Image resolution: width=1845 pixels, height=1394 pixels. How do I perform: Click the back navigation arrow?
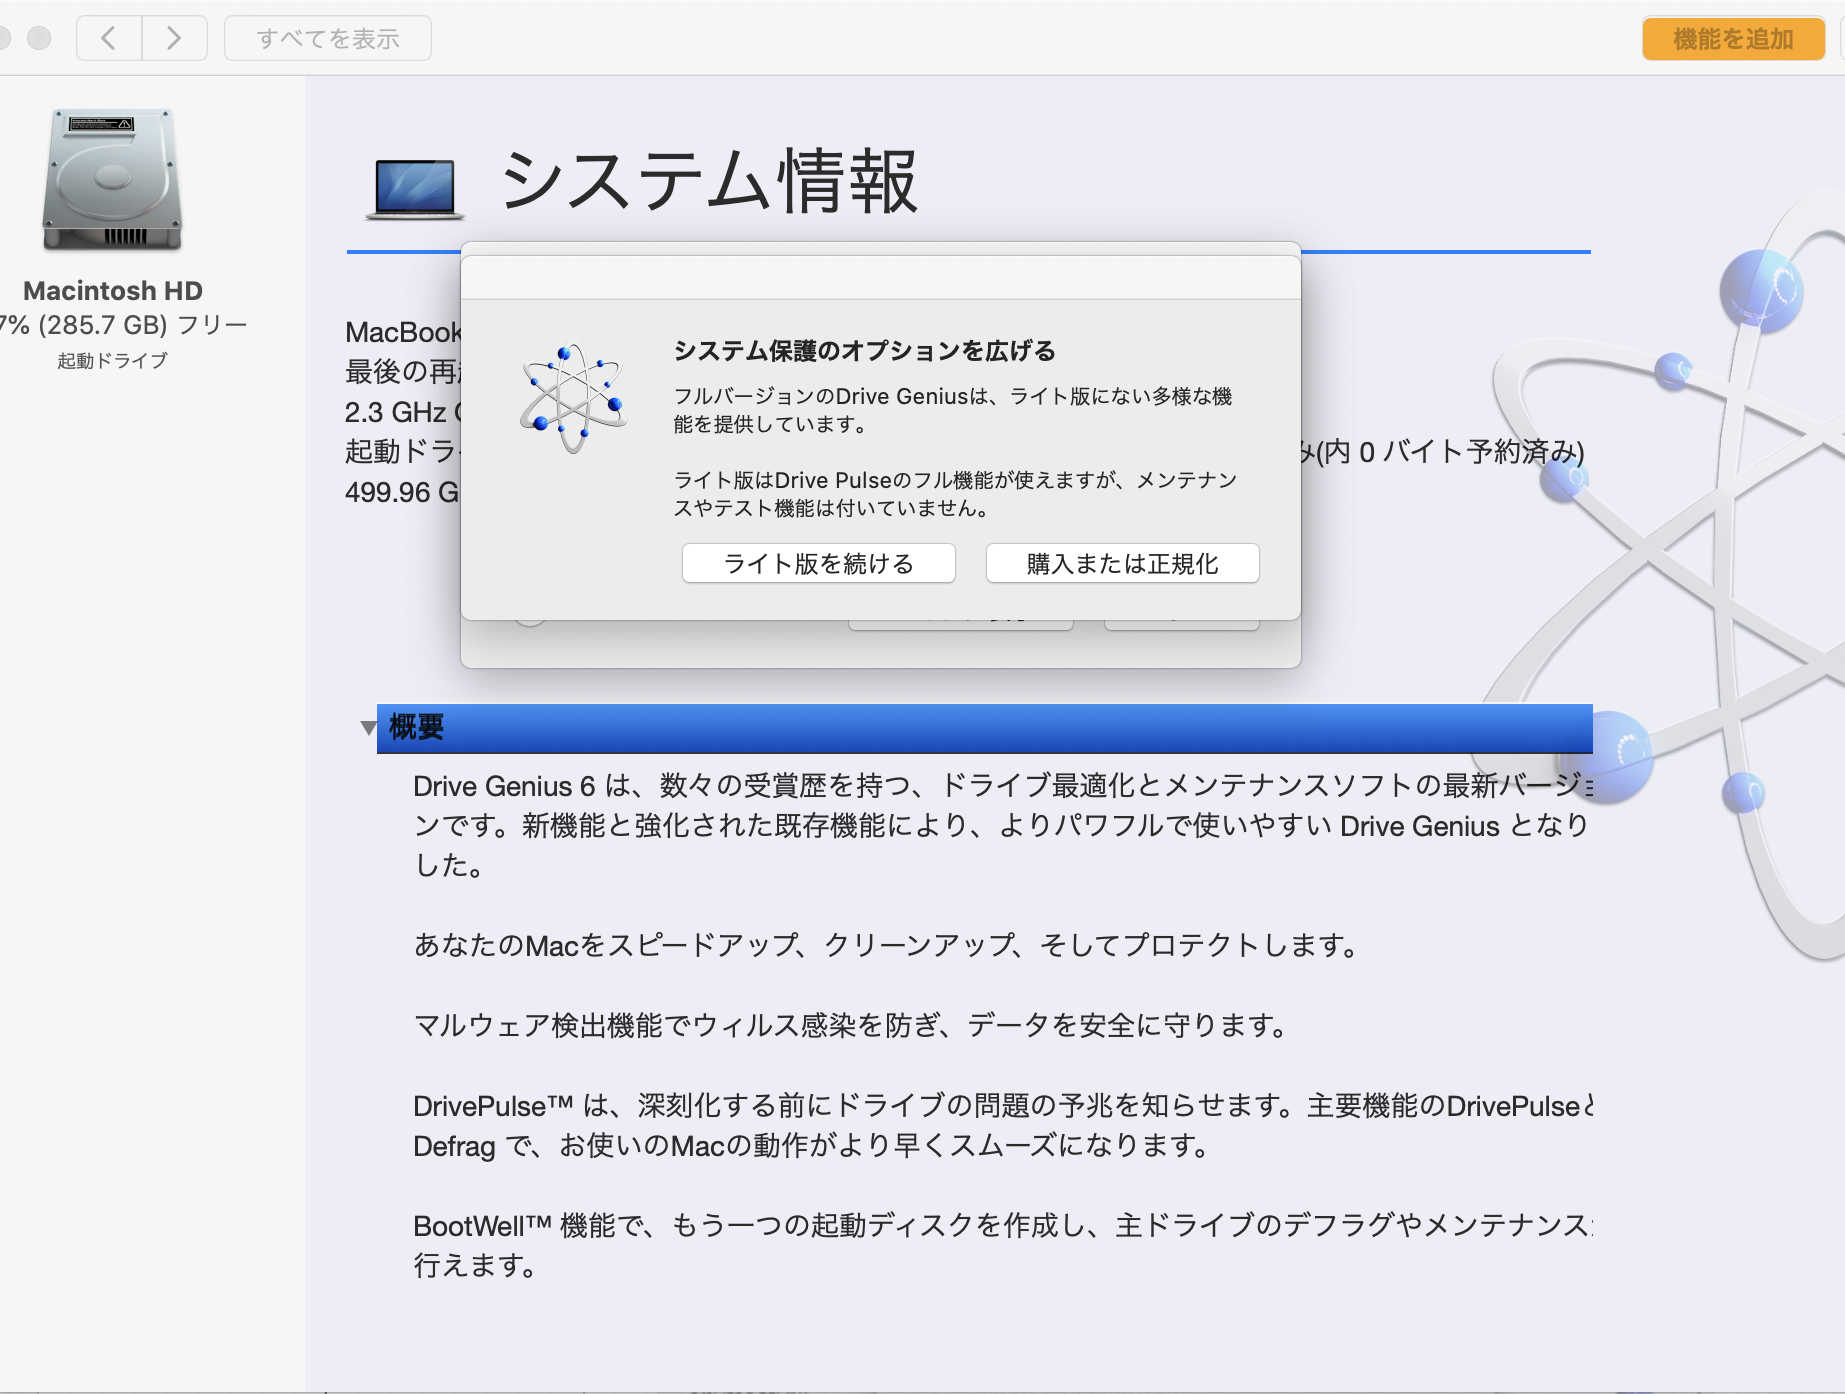(109, 38)
